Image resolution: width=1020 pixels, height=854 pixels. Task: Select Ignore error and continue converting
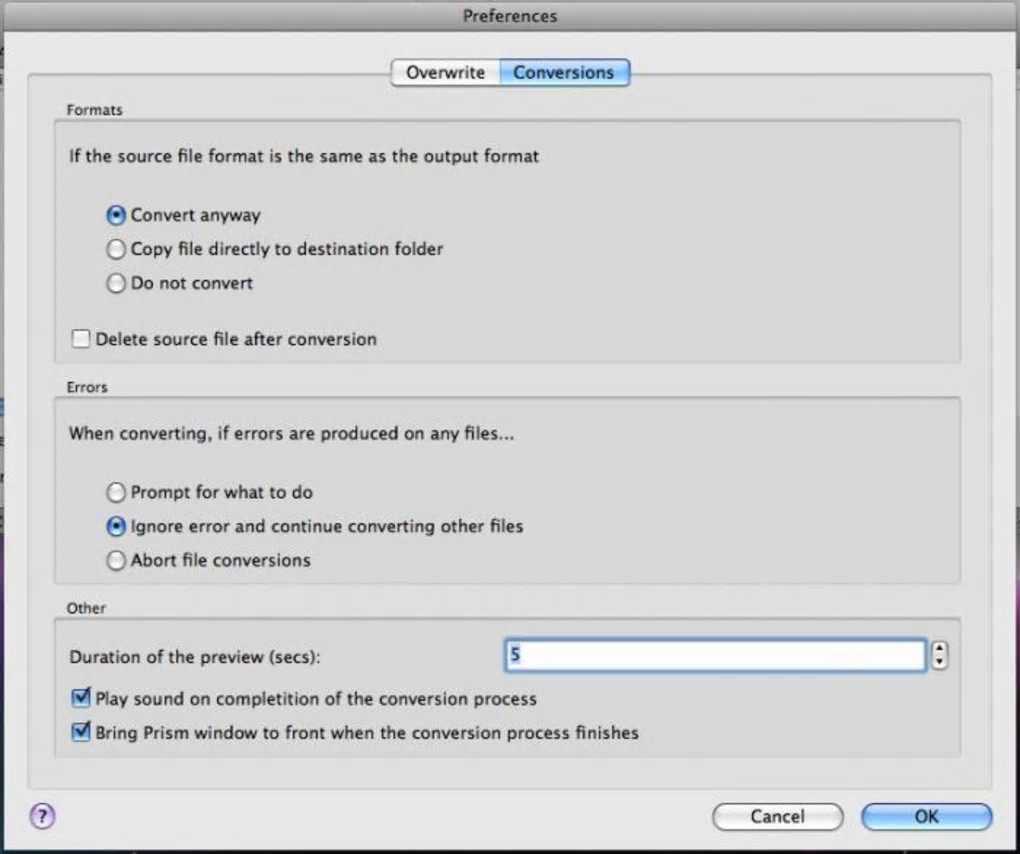[x=116, y=526]
